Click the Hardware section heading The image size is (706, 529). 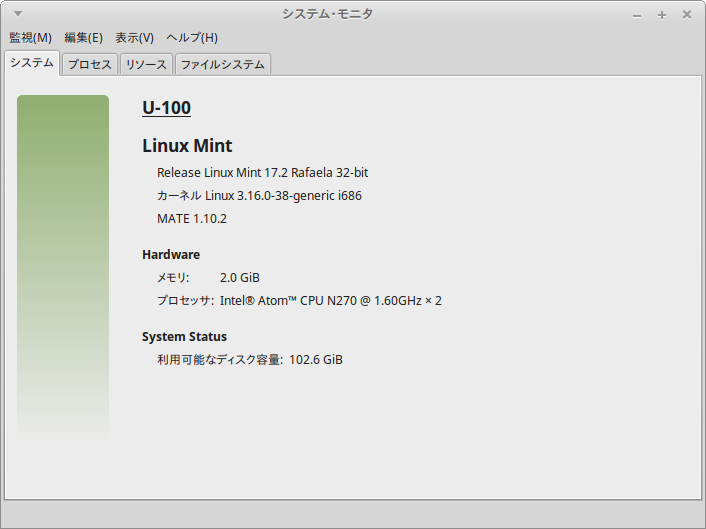[171, 254]
